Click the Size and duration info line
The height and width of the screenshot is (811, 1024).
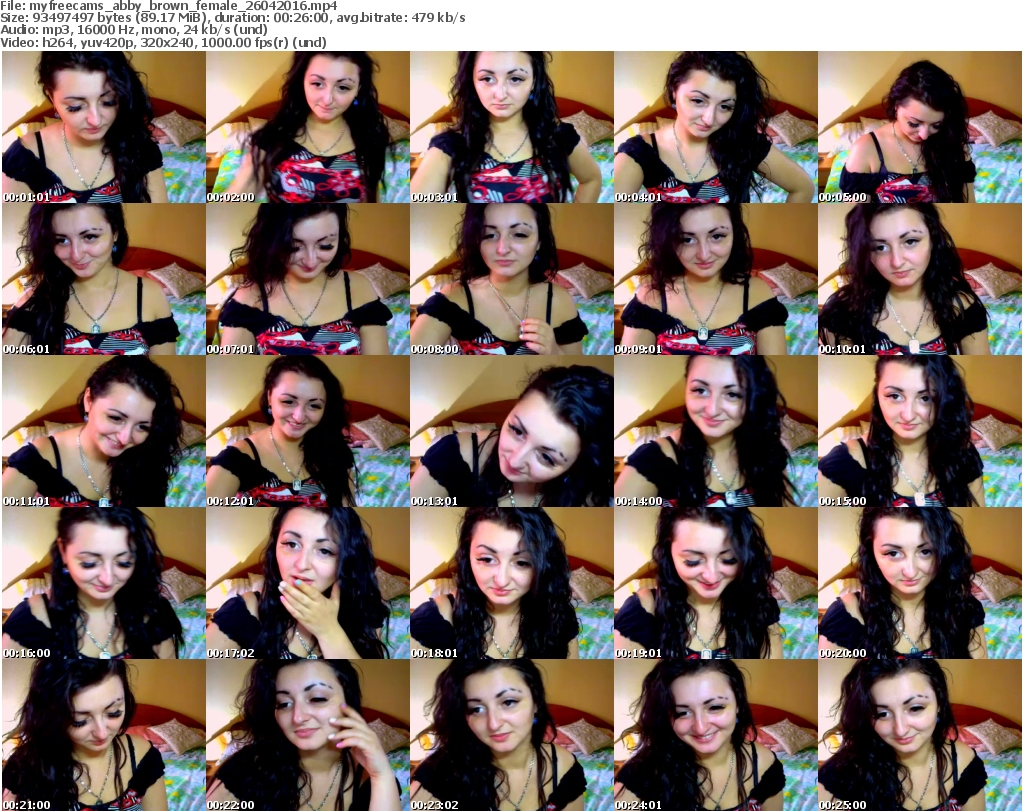[x=232, y=18]
